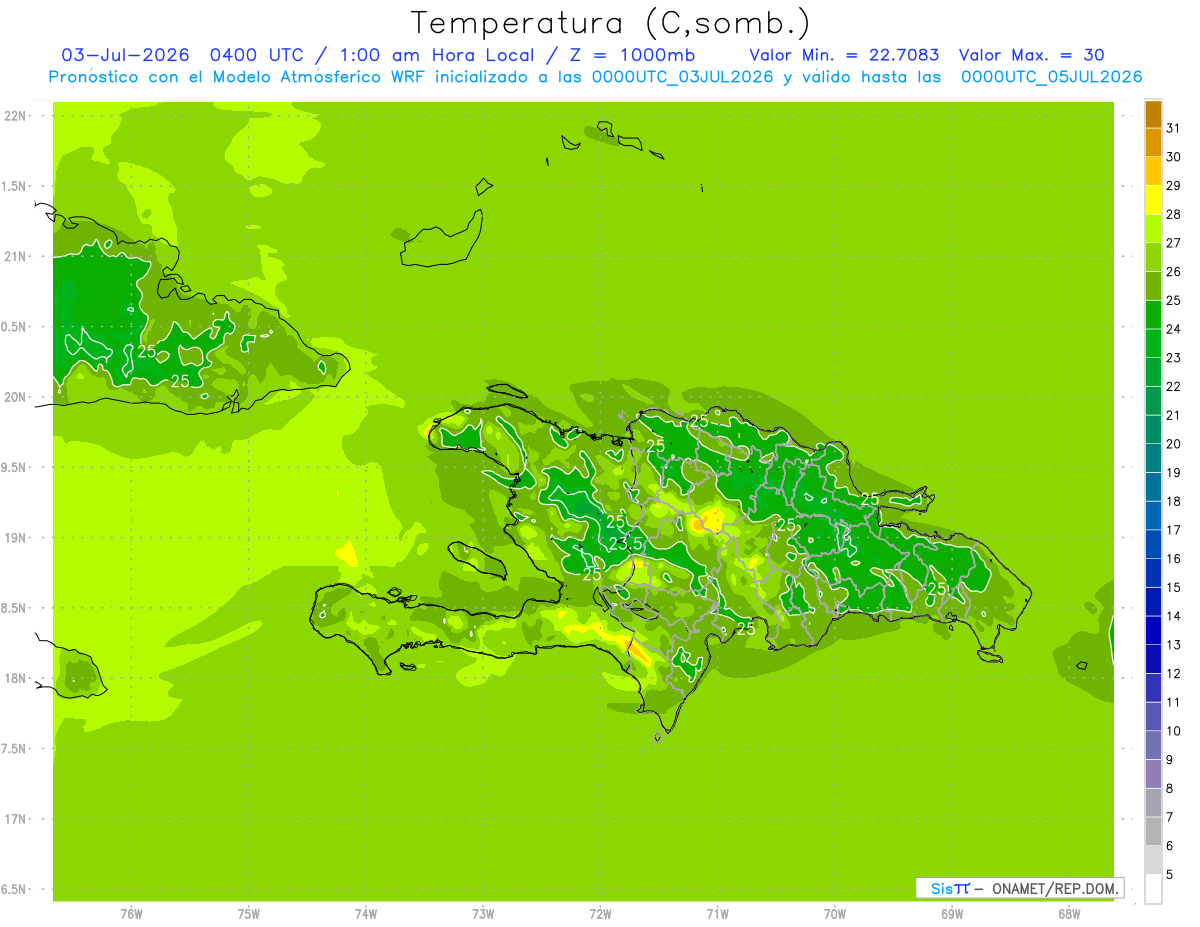This screenshot has width=1200, height=927.
Task: Click the Valor Min. = 22.7083 text
Action: [844, 55]
